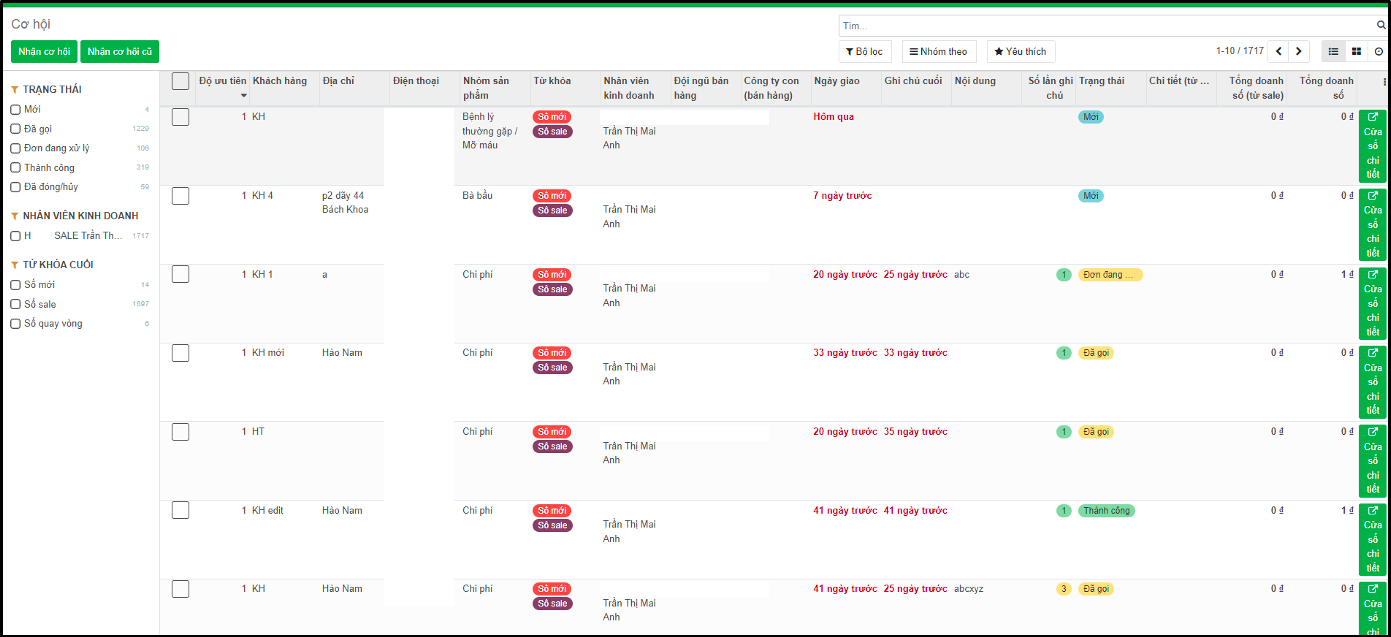Enable 'Thành công' status filter
Screen dimensions: 1391x637
point(15,168)
